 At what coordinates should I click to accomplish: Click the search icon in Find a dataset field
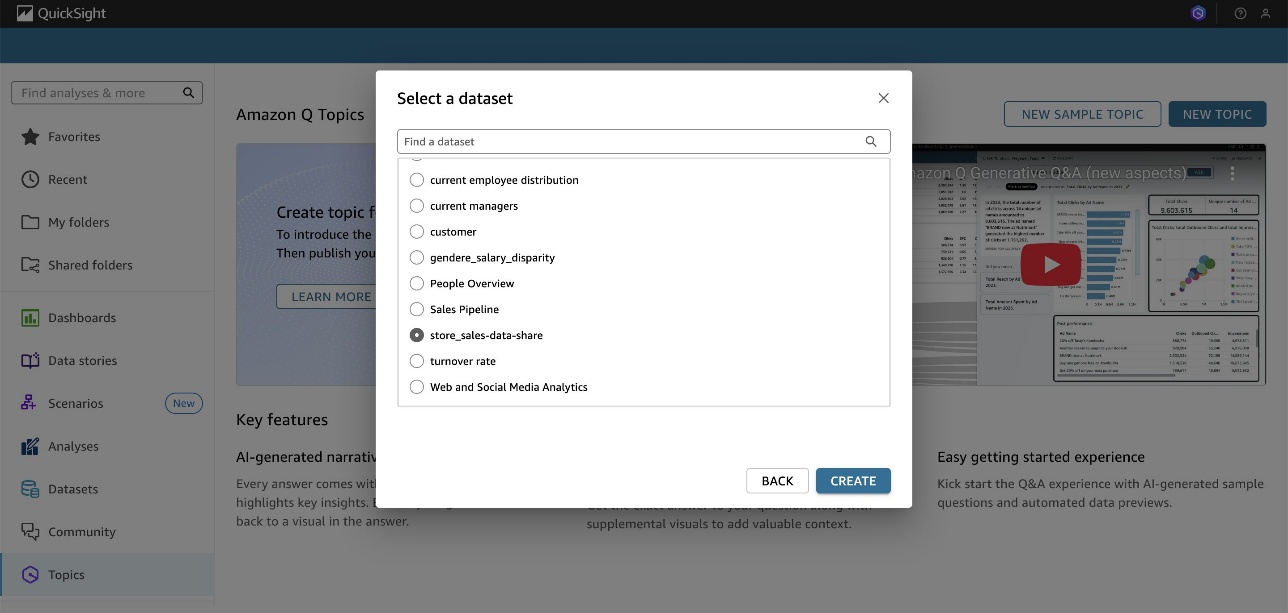coord(871,142)
